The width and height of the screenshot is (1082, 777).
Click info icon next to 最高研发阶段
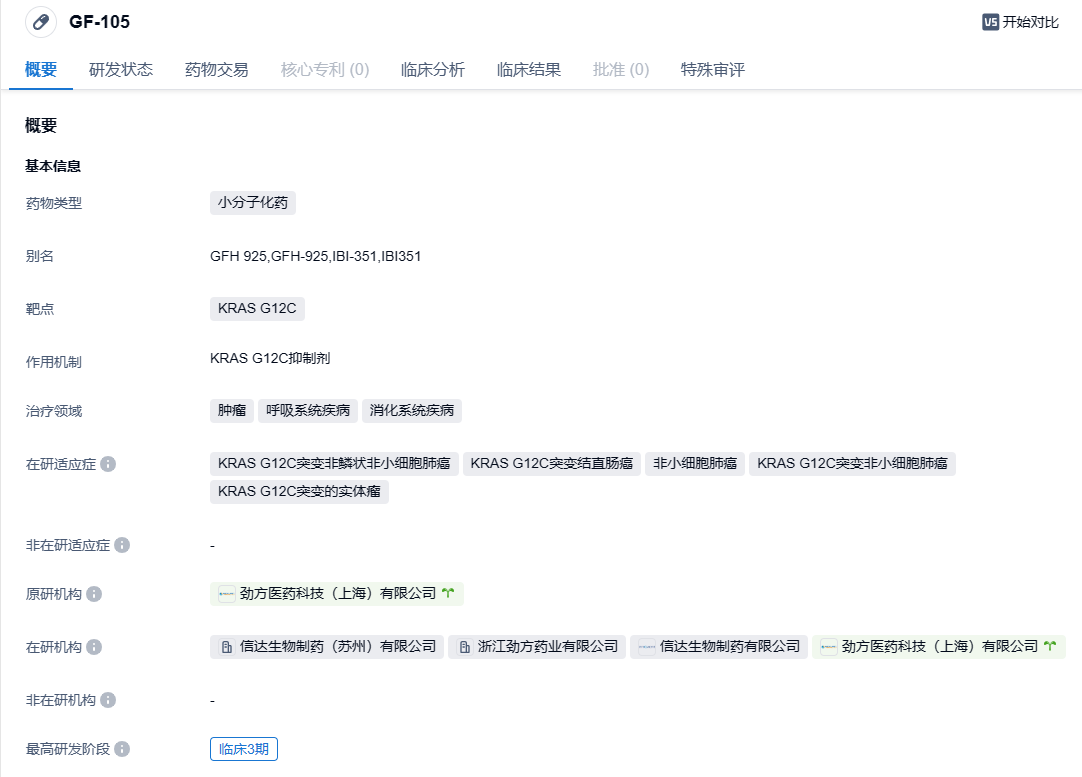122,749
